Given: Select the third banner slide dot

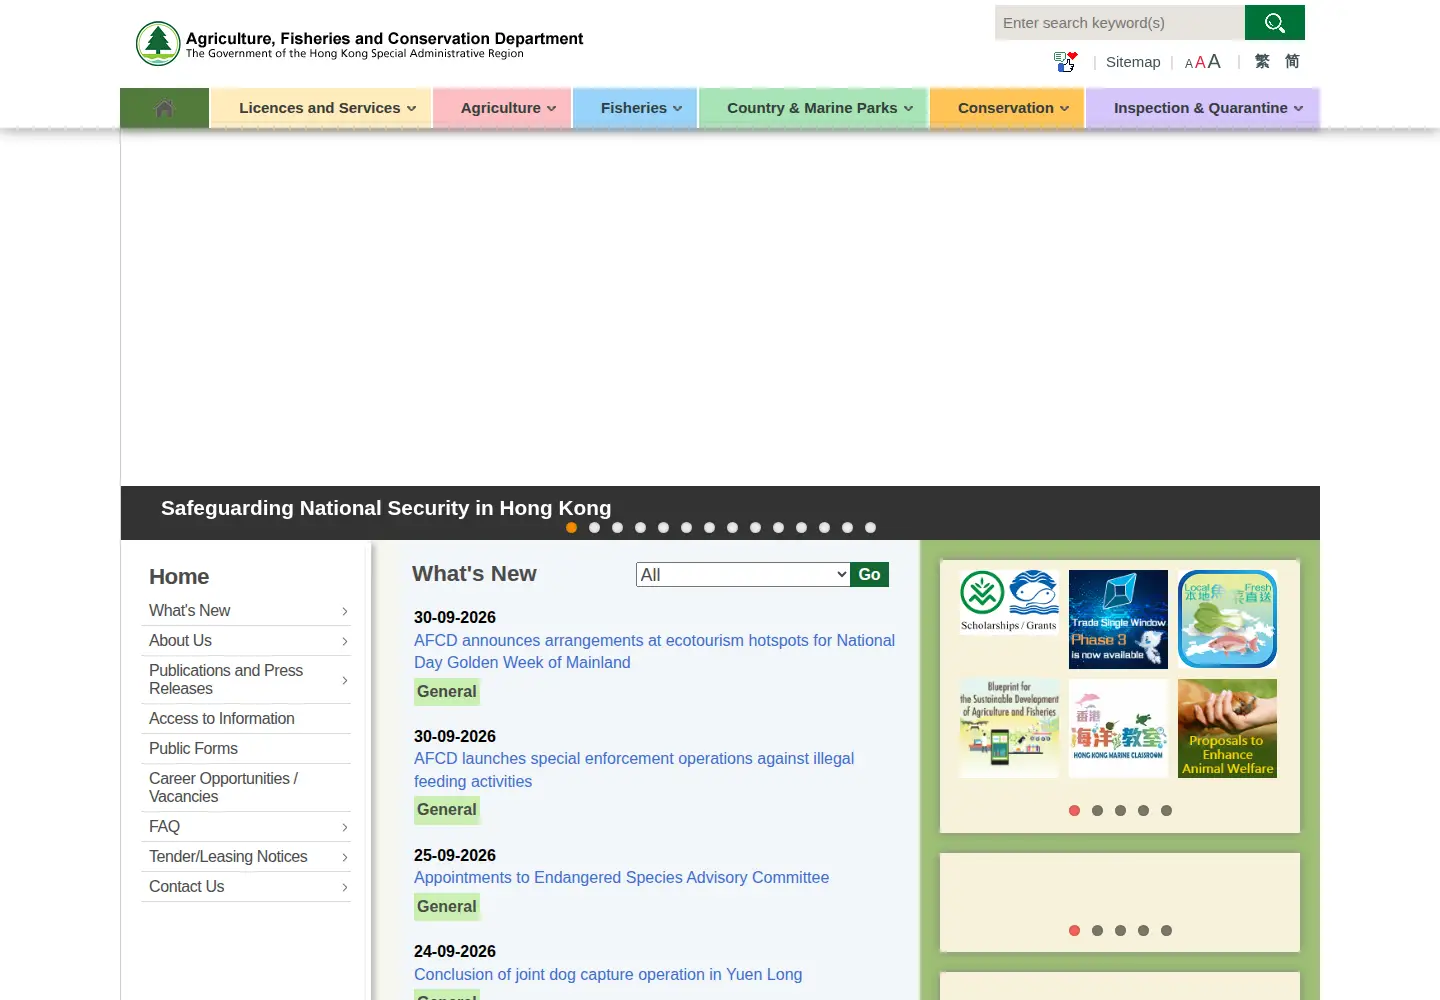Looking at the screenshot, I should tap(617, 528).
